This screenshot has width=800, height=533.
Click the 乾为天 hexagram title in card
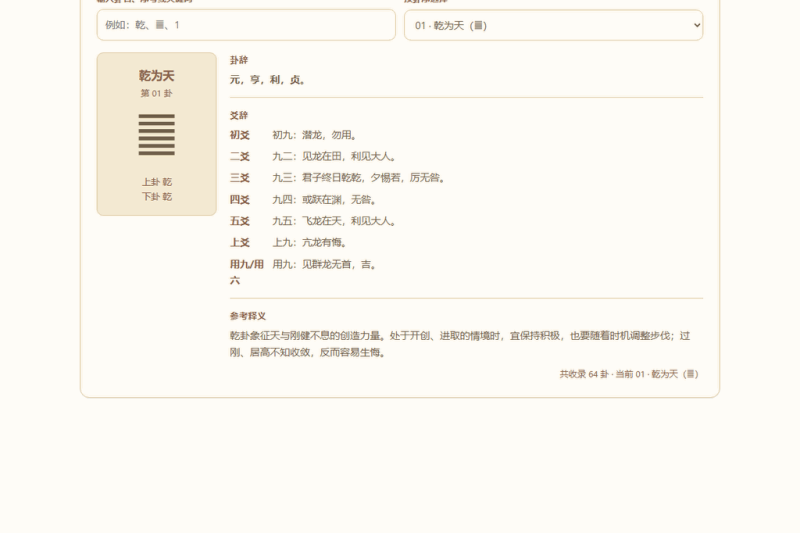click(x=157, y=76)
